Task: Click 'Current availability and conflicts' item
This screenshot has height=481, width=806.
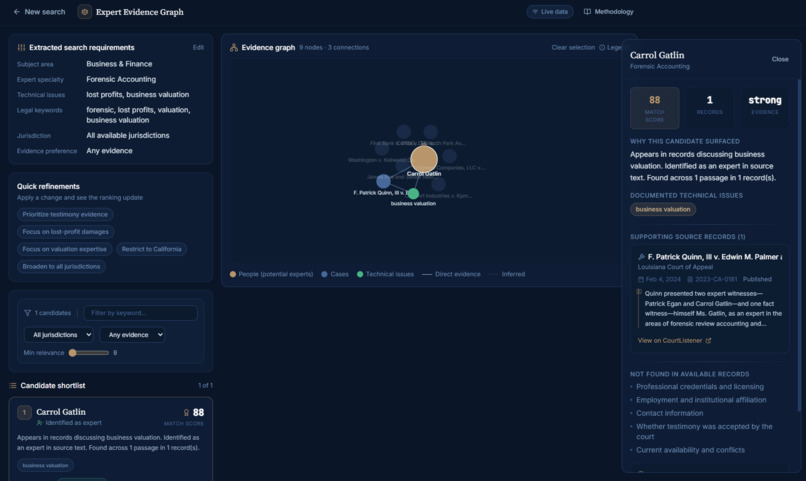Action: [690, 450]
